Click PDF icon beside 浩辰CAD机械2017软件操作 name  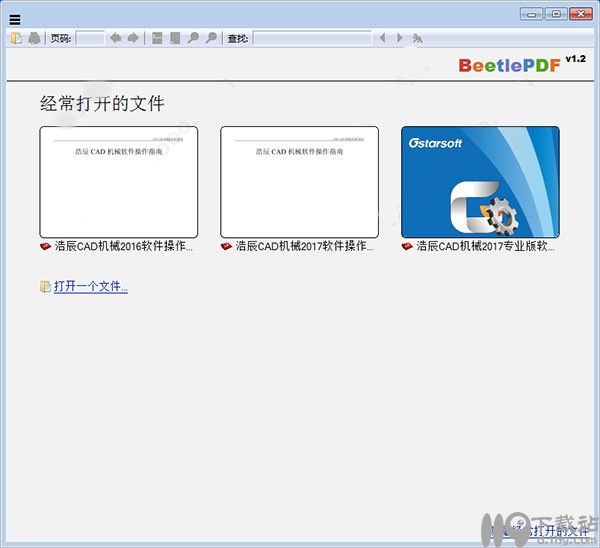227,246
